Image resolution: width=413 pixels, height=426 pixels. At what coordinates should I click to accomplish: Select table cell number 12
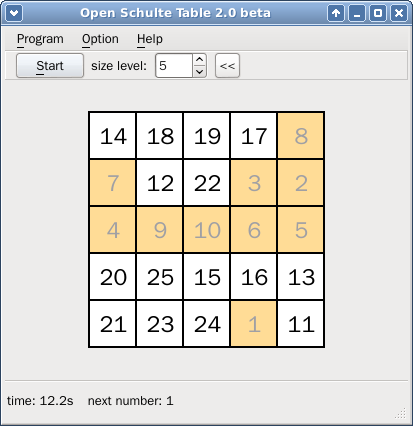pos(160,183)
